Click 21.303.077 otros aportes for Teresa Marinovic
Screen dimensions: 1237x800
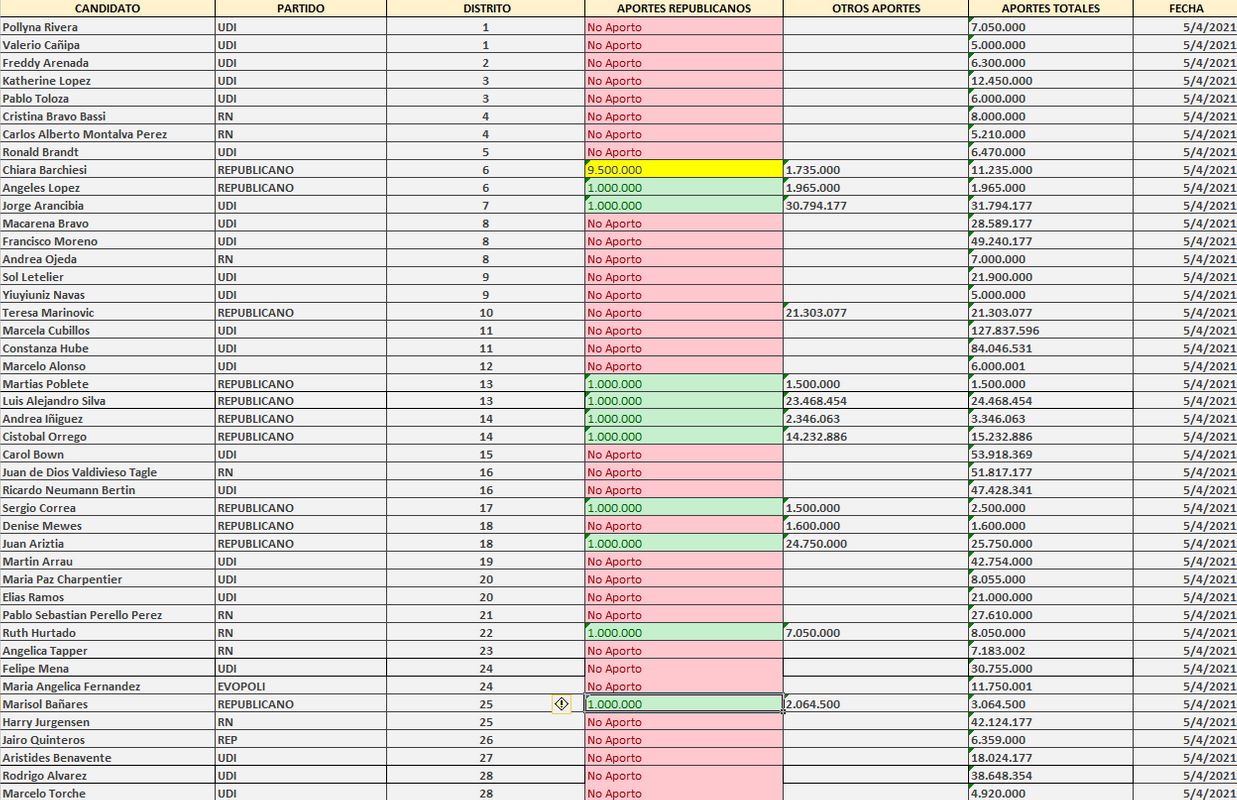pos(876,312)
